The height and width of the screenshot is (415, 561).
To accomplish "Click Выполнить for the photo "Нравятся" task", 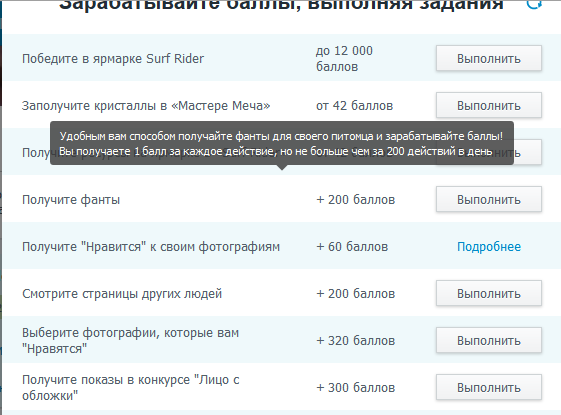I will (x=488, y=340).
